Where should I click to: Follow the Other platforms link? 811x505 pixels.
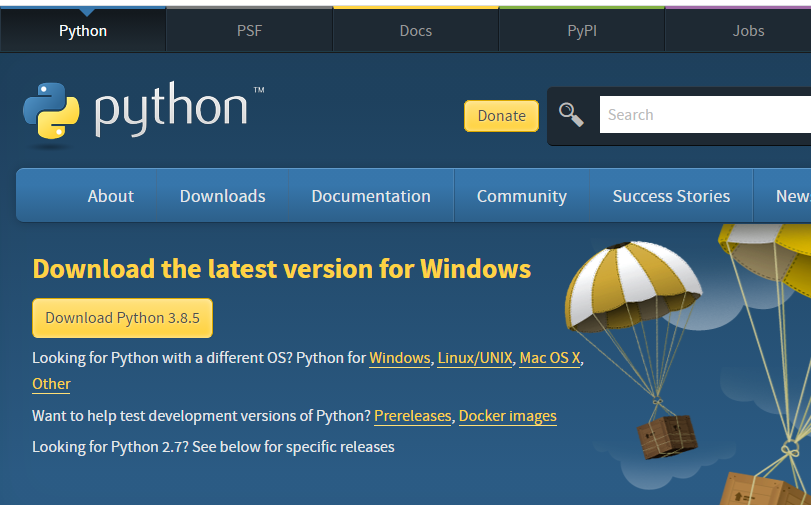point(51,384)
